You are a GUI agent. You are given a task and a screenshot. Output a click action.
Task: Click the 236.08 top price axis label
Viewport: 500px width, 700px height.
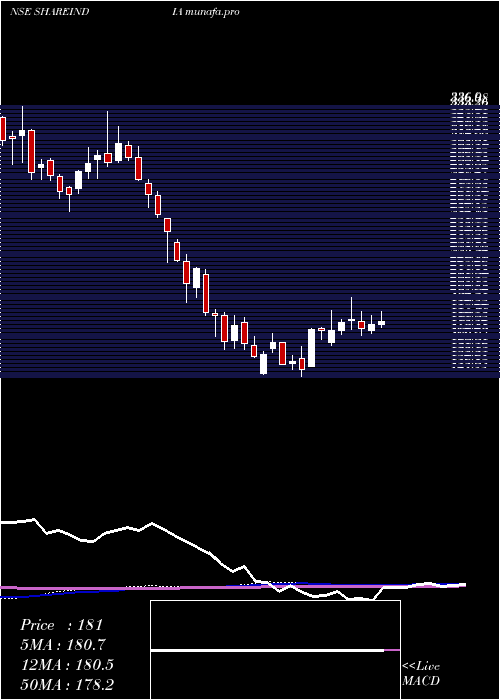[x=469, y=96]
